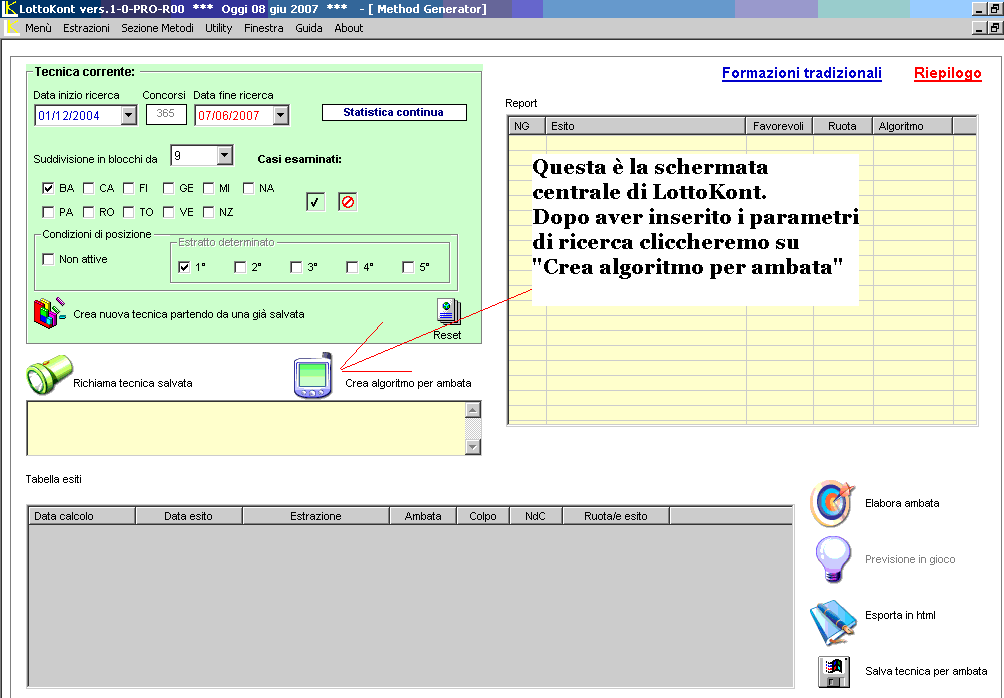Open the Menù menu
Screen dimensions: 1004x698
(38, 28)
